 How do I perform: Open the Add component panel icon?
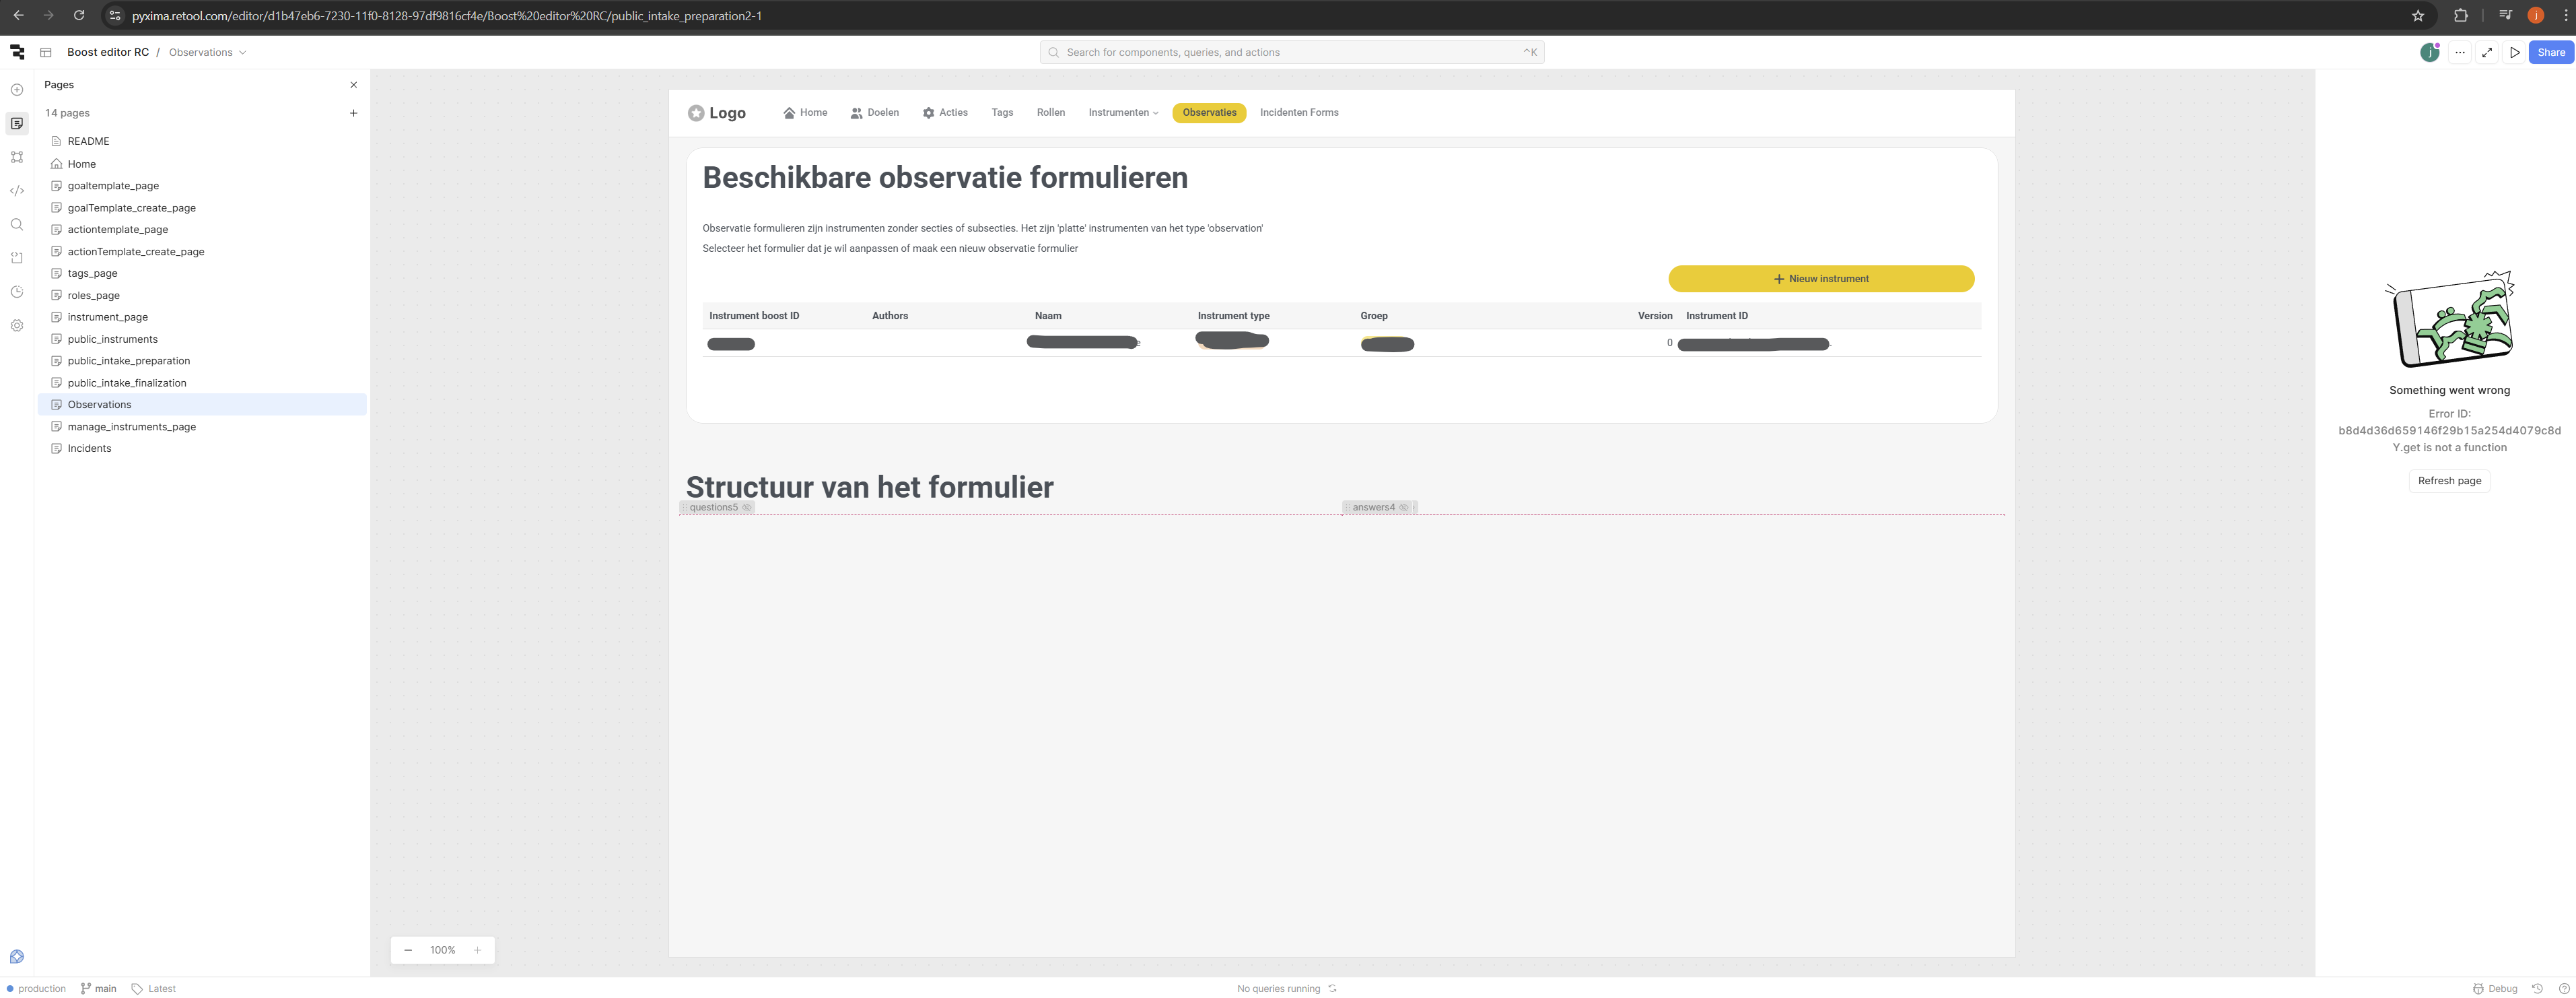[17, 90]
